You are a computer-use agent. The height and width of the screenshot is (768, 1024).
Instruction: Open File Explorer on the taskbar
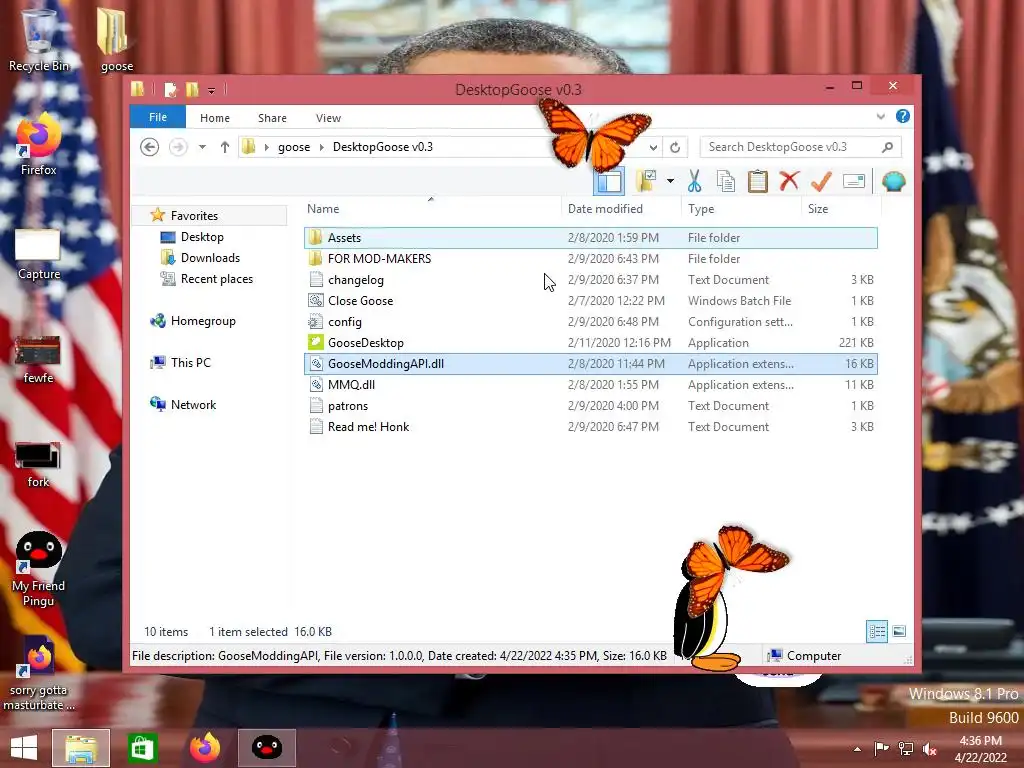click(81, 748)
